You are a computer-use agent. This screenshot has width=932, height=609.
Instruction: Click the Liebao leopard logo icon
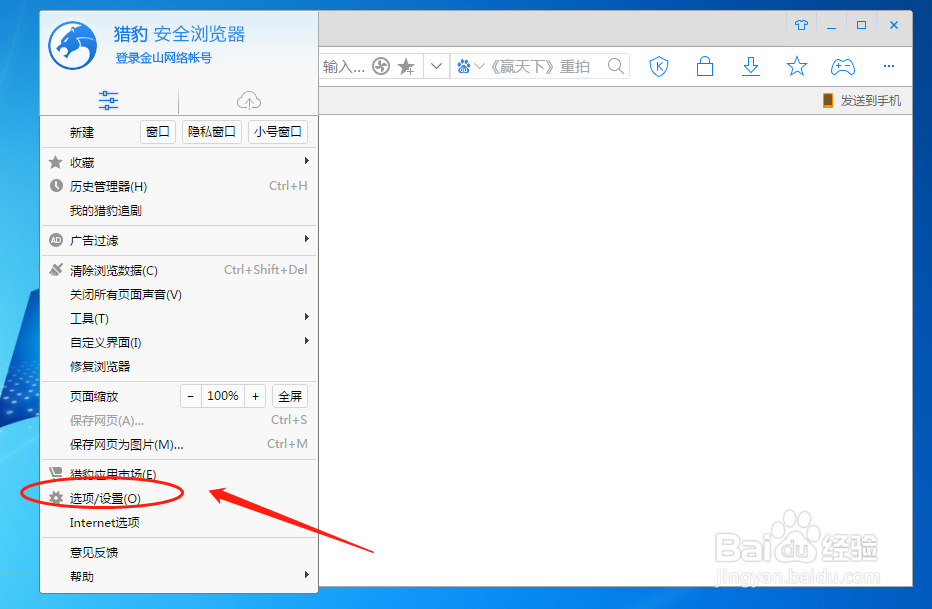(x=73, y=45)
